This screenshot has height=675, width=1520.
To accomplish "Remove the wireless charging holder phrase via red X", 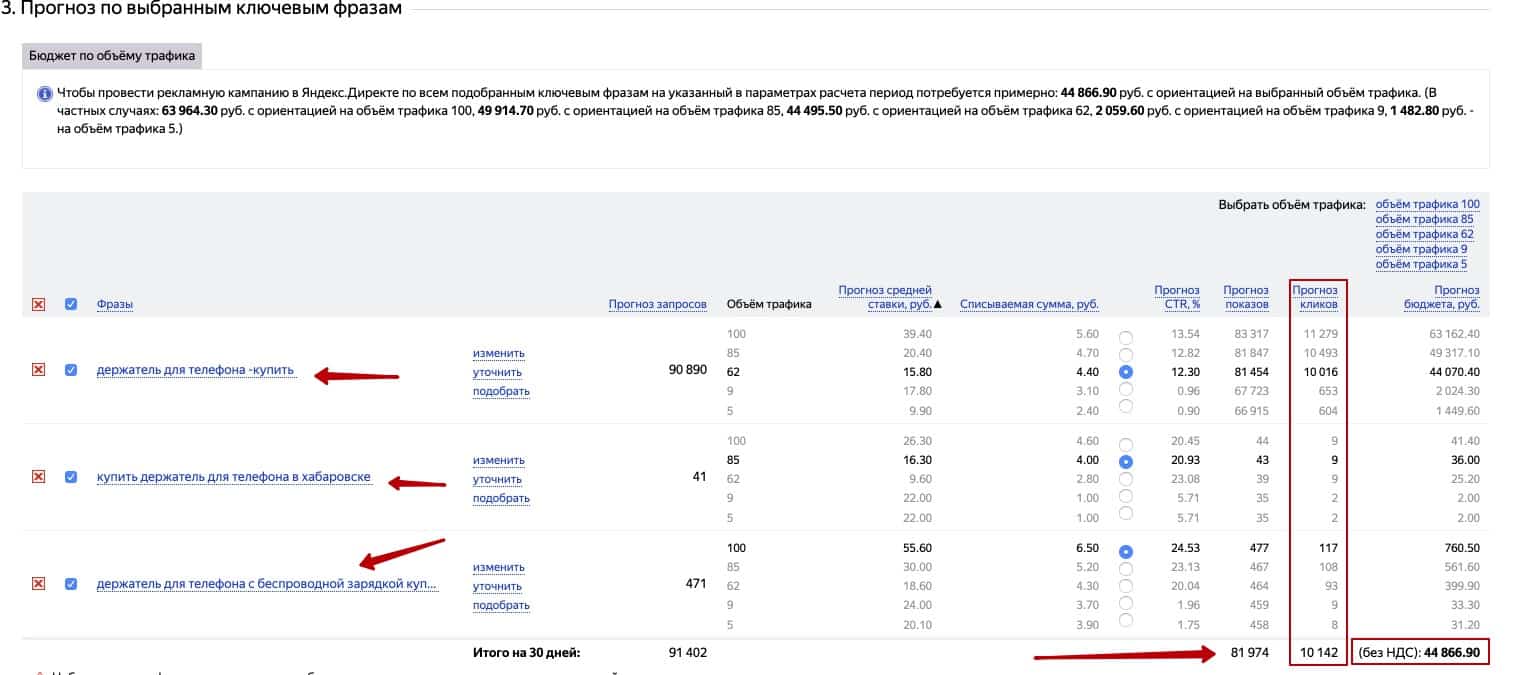I will pyautogui.click(x=39, y=584).
